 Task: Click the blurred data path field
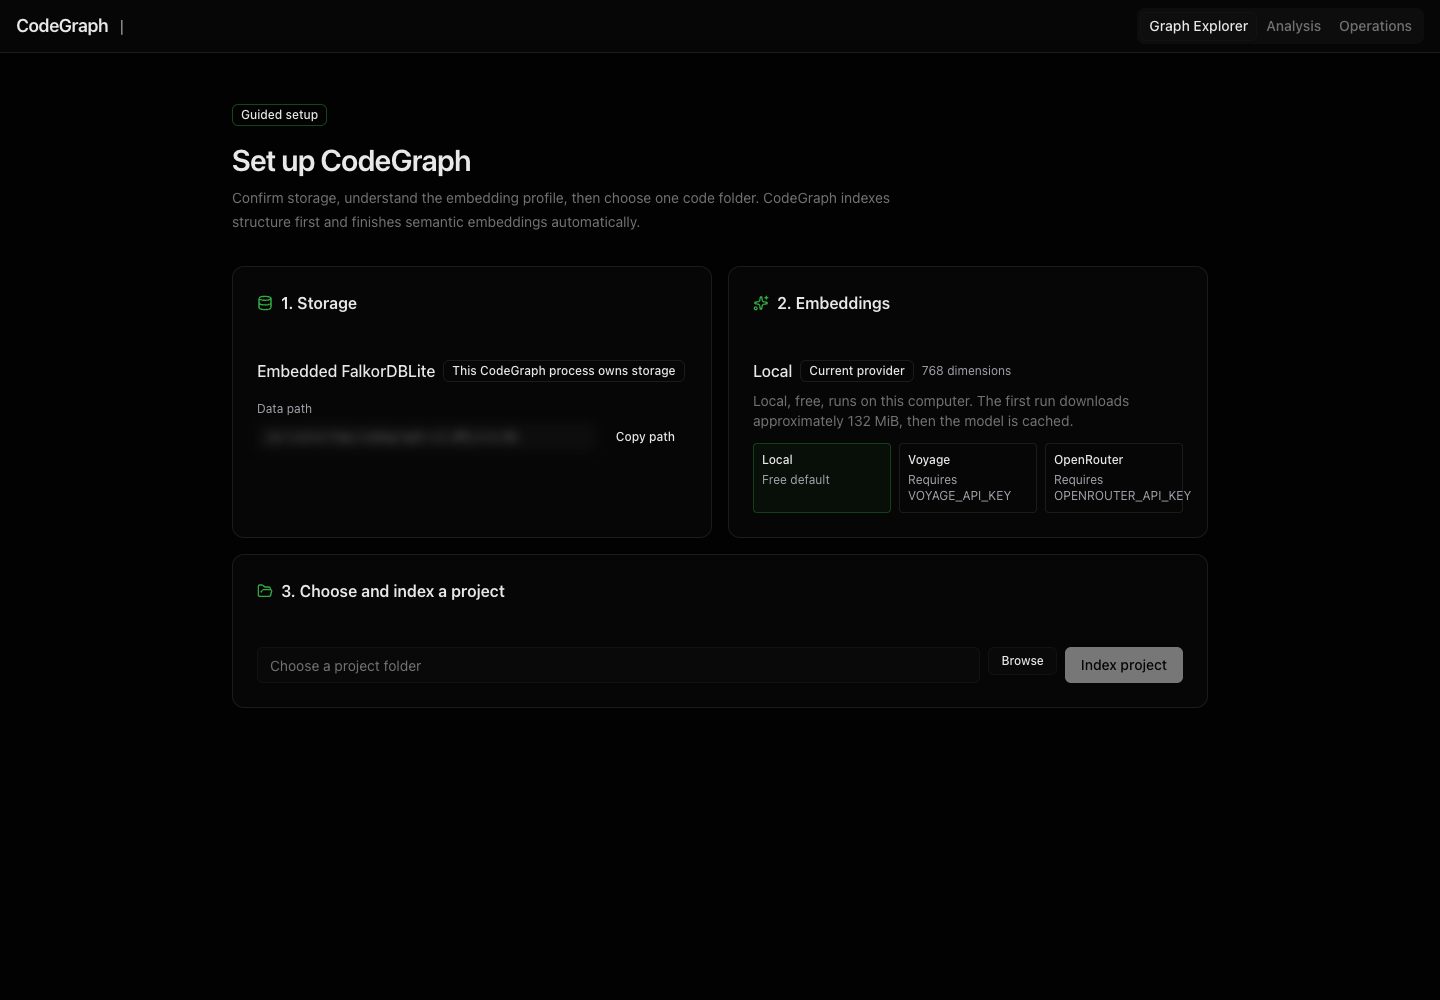[427, 437]
